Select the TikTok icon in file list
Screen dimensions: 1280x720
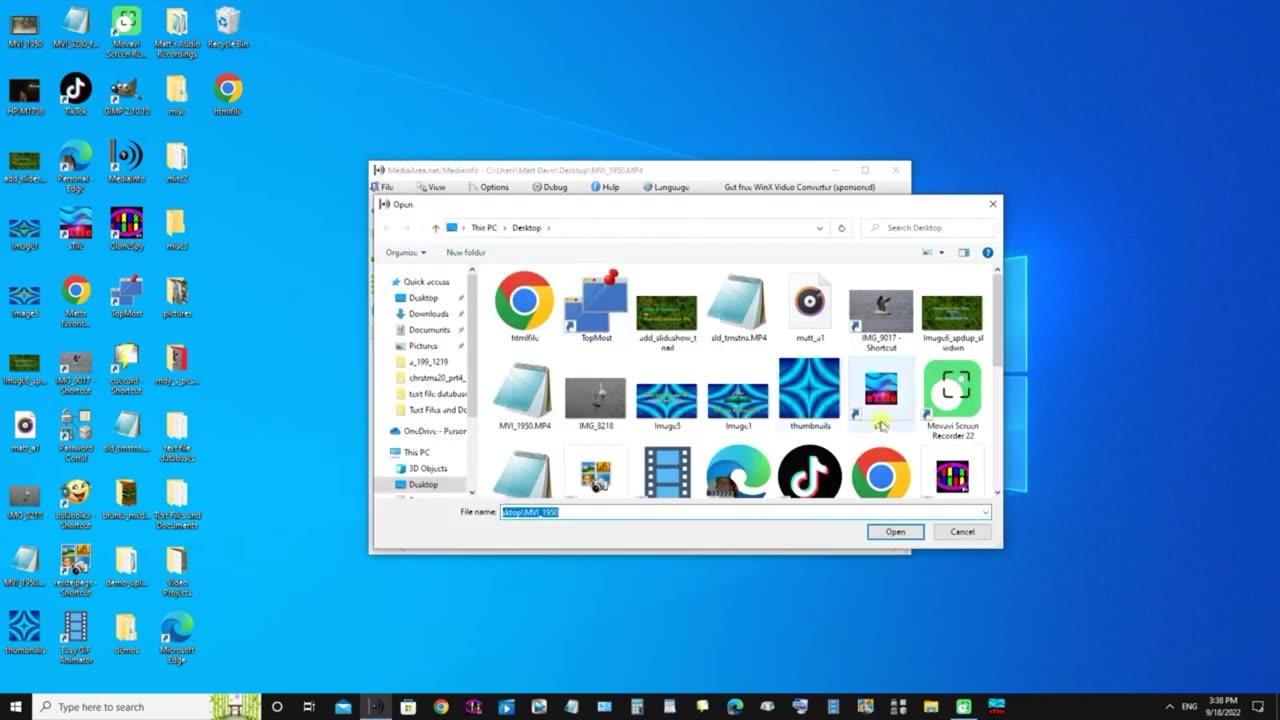pos(810,472)
